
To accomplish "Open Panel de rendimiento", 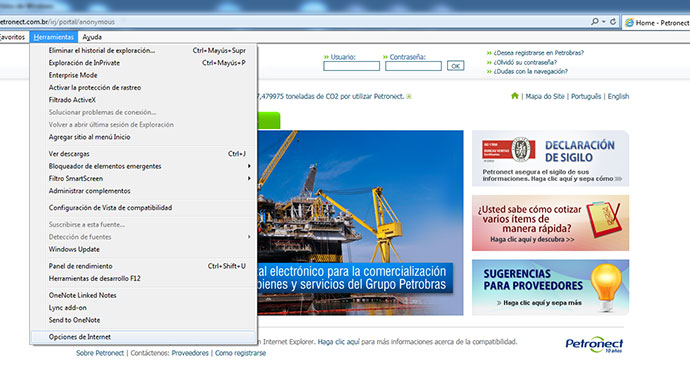I will (x=143, y=266).
